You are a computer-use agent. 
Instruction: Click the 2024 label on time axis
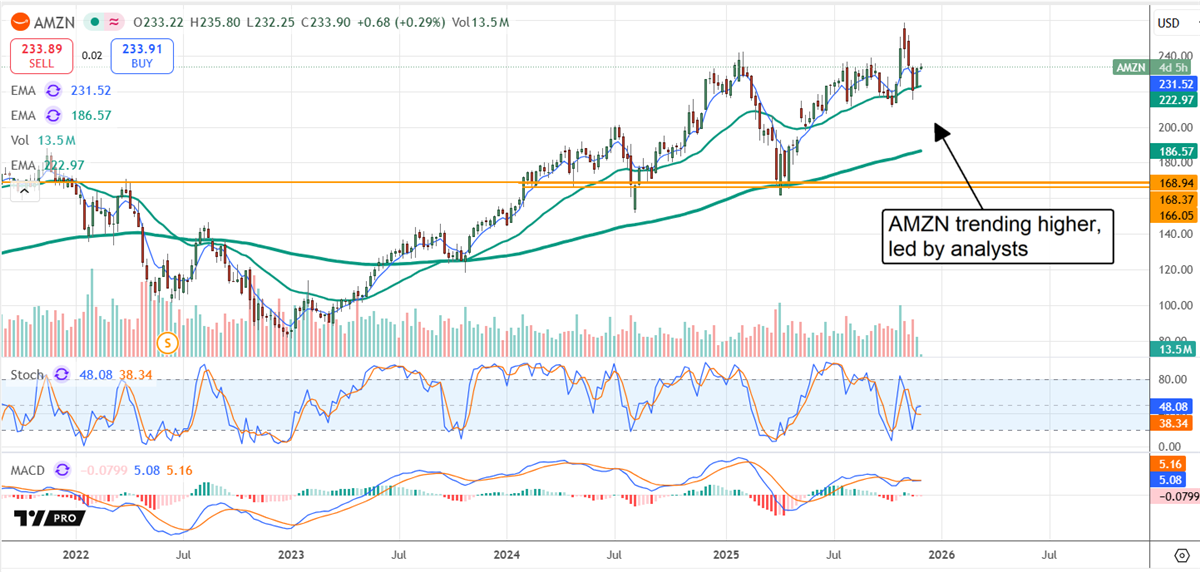point(507,553)
